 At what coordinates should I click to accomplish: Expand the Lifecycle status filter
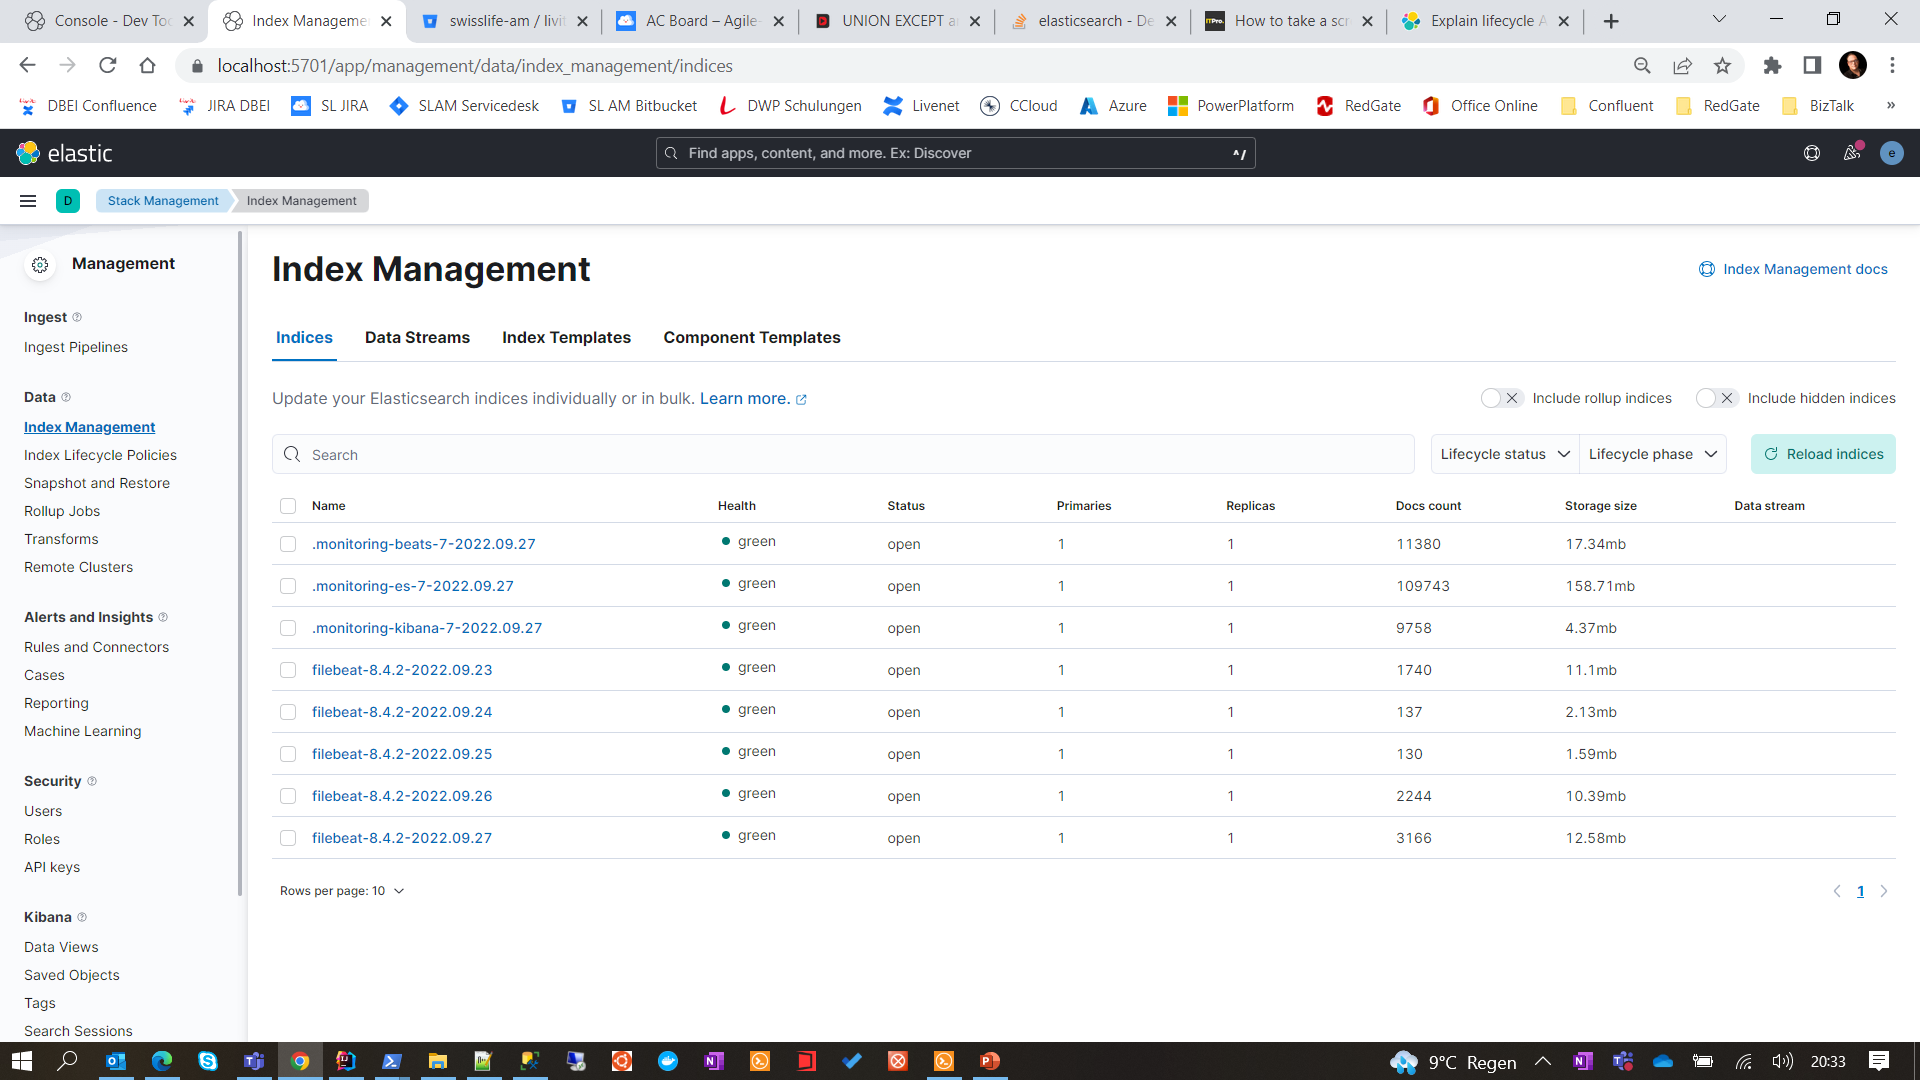tap(1504, 454)
